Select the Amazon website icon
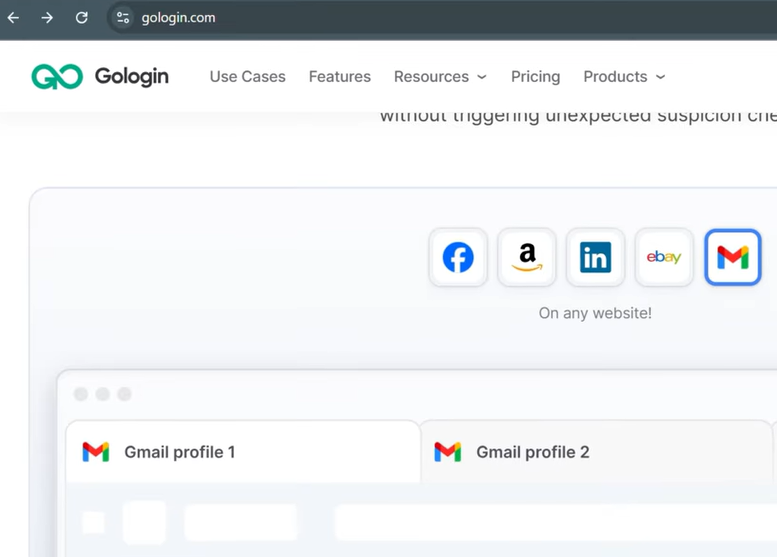This screenshot has height=557, width=777. click(x=527, y=257)
